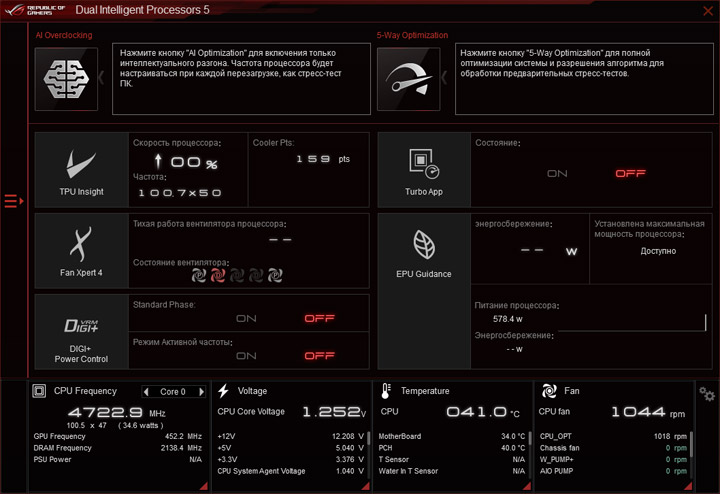
Task: Click the Water In T Sensor row
Action: (452, 471)
